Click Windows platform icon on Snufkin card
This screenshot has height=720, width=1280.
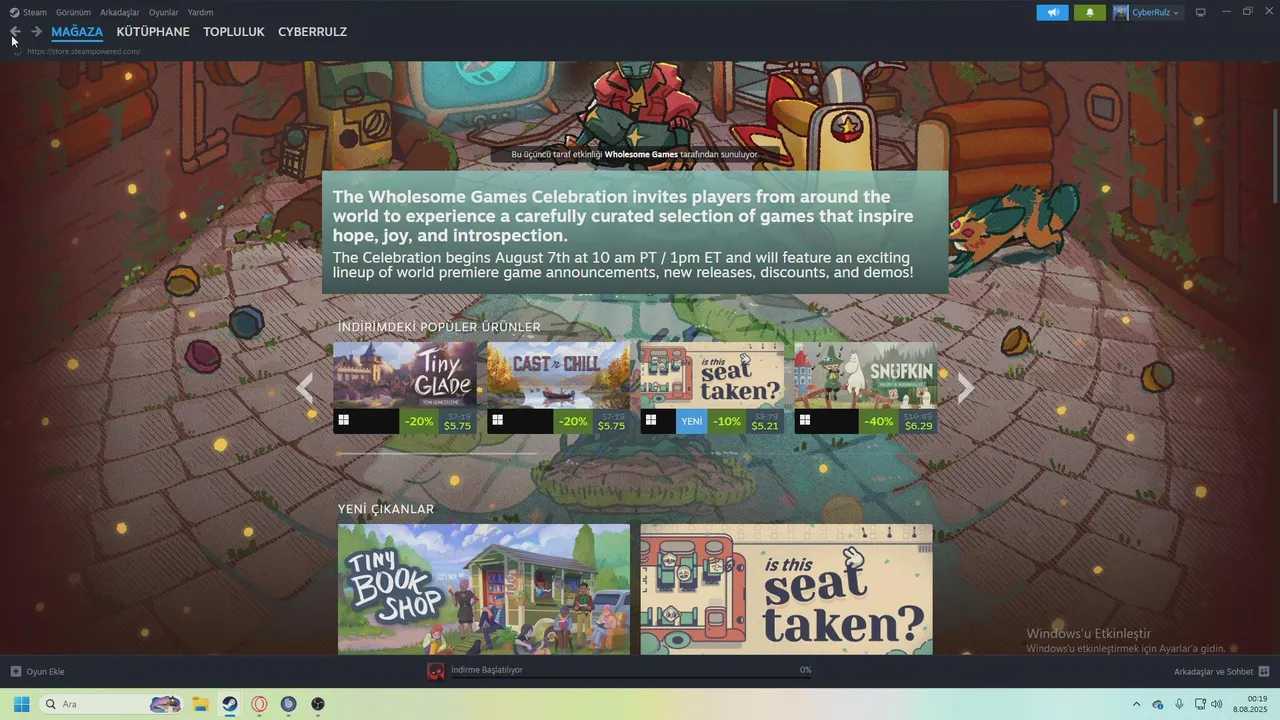click(804, 421)
